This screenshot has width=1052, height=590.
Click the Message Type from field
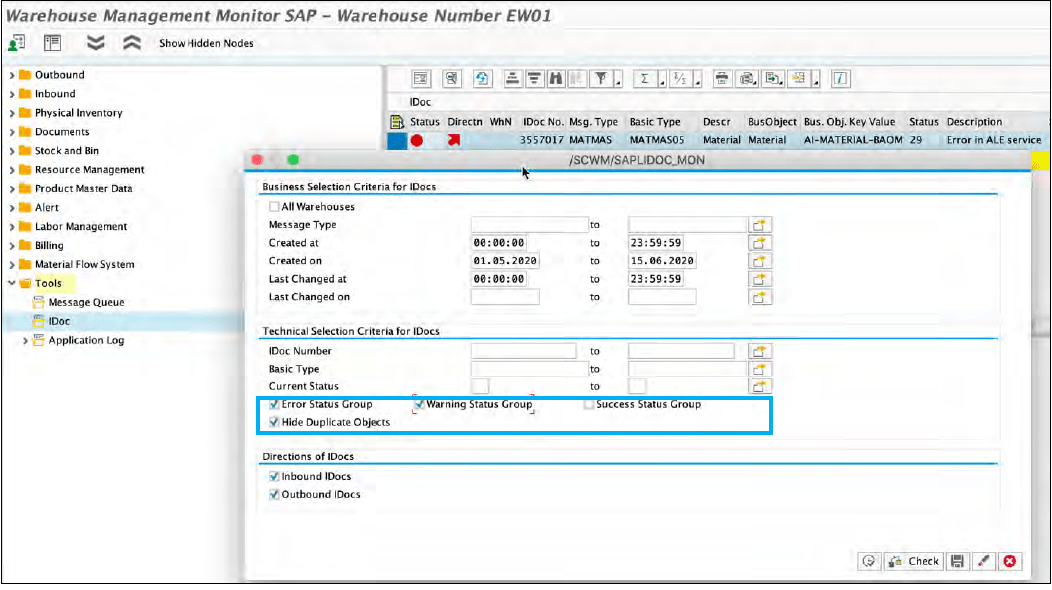[529, 225]
